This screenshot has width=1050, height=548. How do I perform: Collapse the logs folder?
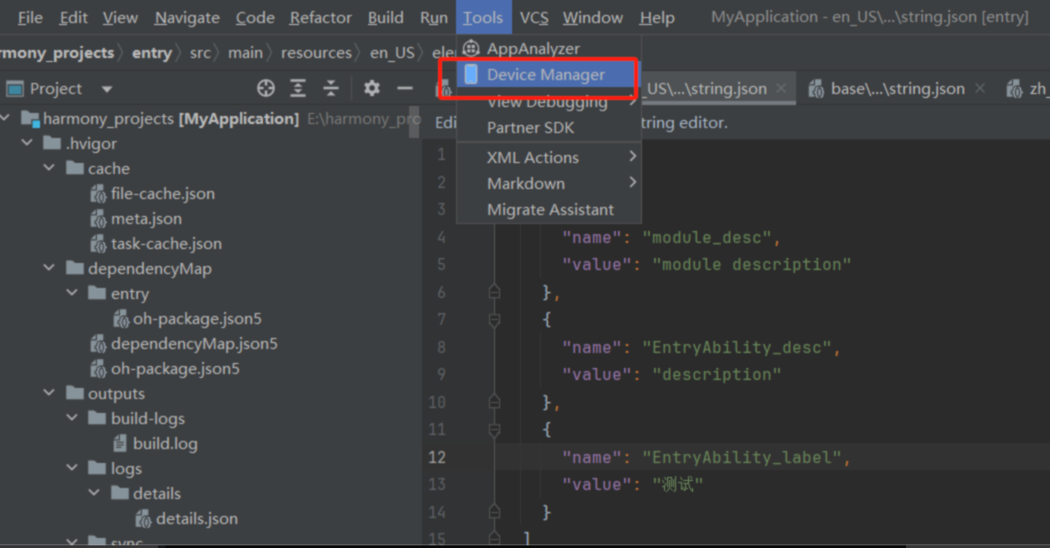pyautogui.click(x=72, y=468)
